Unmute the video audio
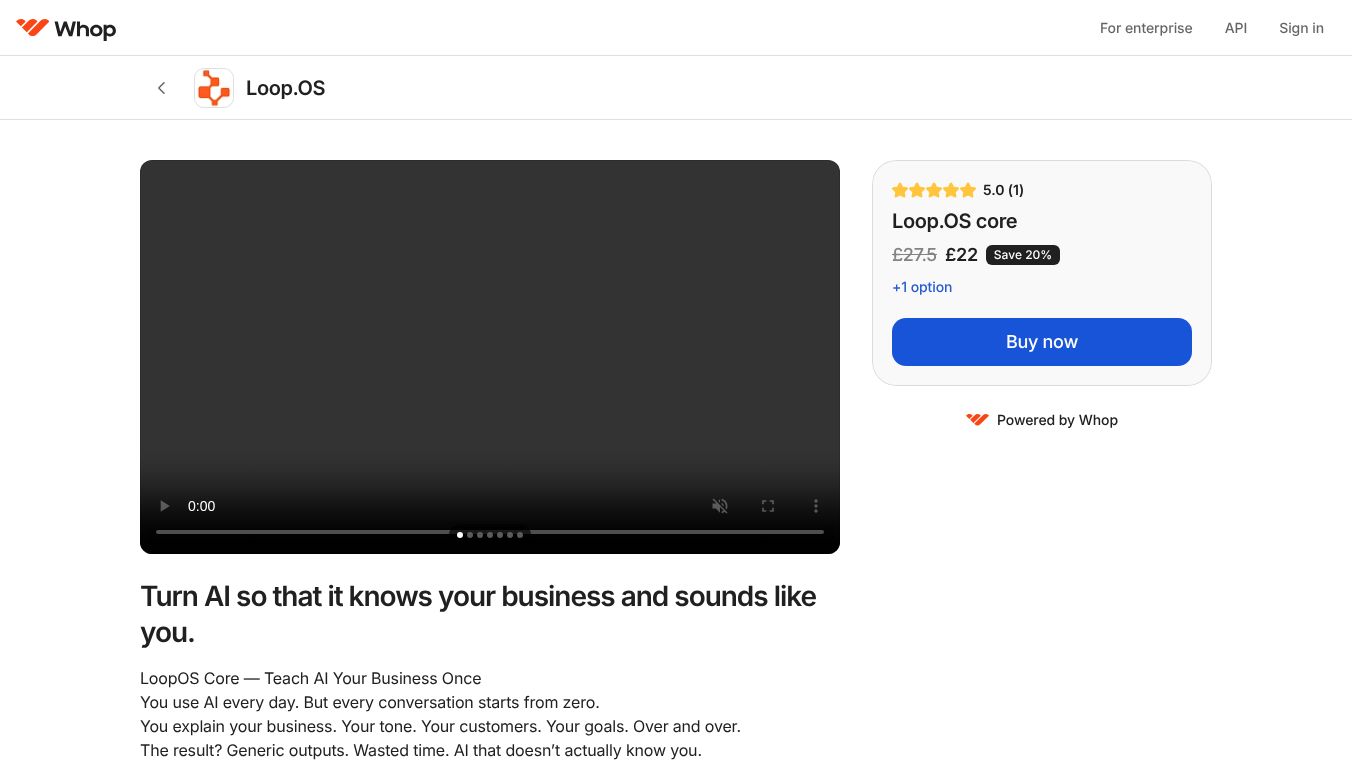Viewport: 1352px width, 760px height. pyautogui.click(x=720, y=506)
